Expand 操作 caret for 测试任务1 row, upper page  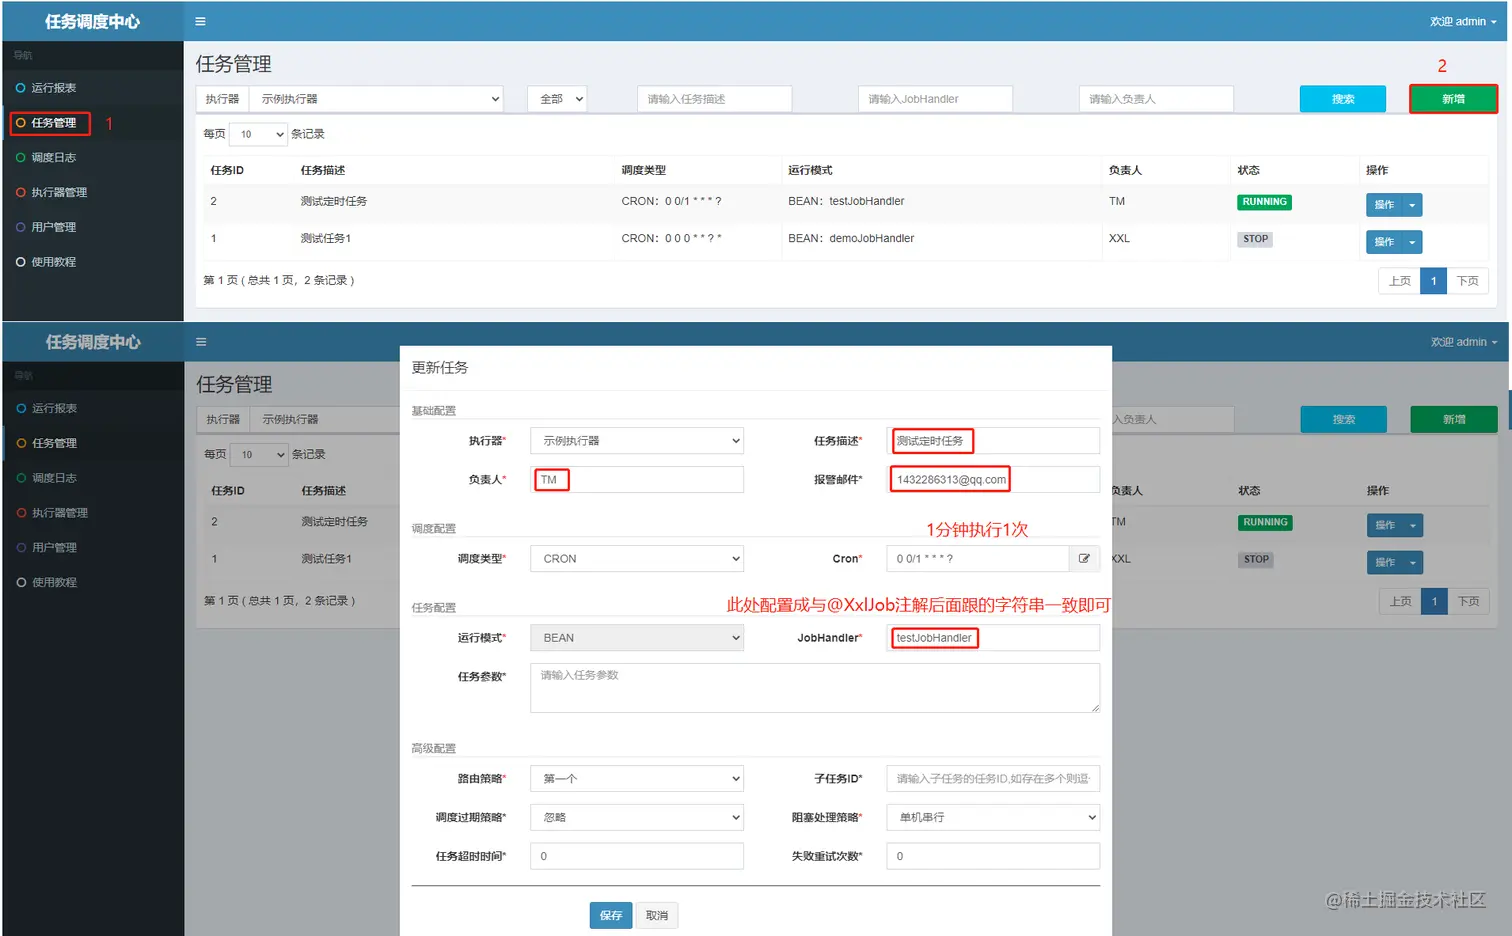click(x=1412, y=242)
